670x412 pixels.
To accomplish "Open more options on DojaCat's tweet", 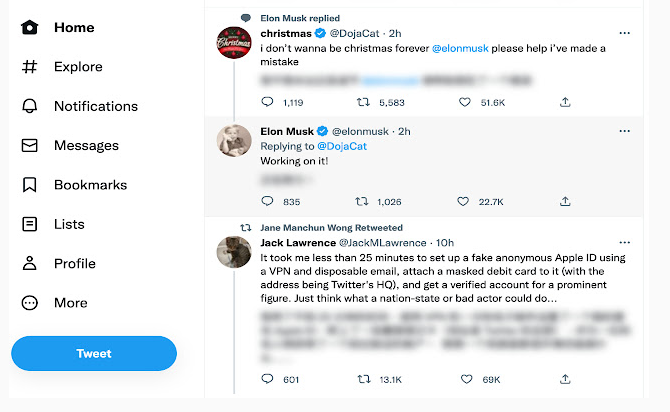I will [625, 33].
